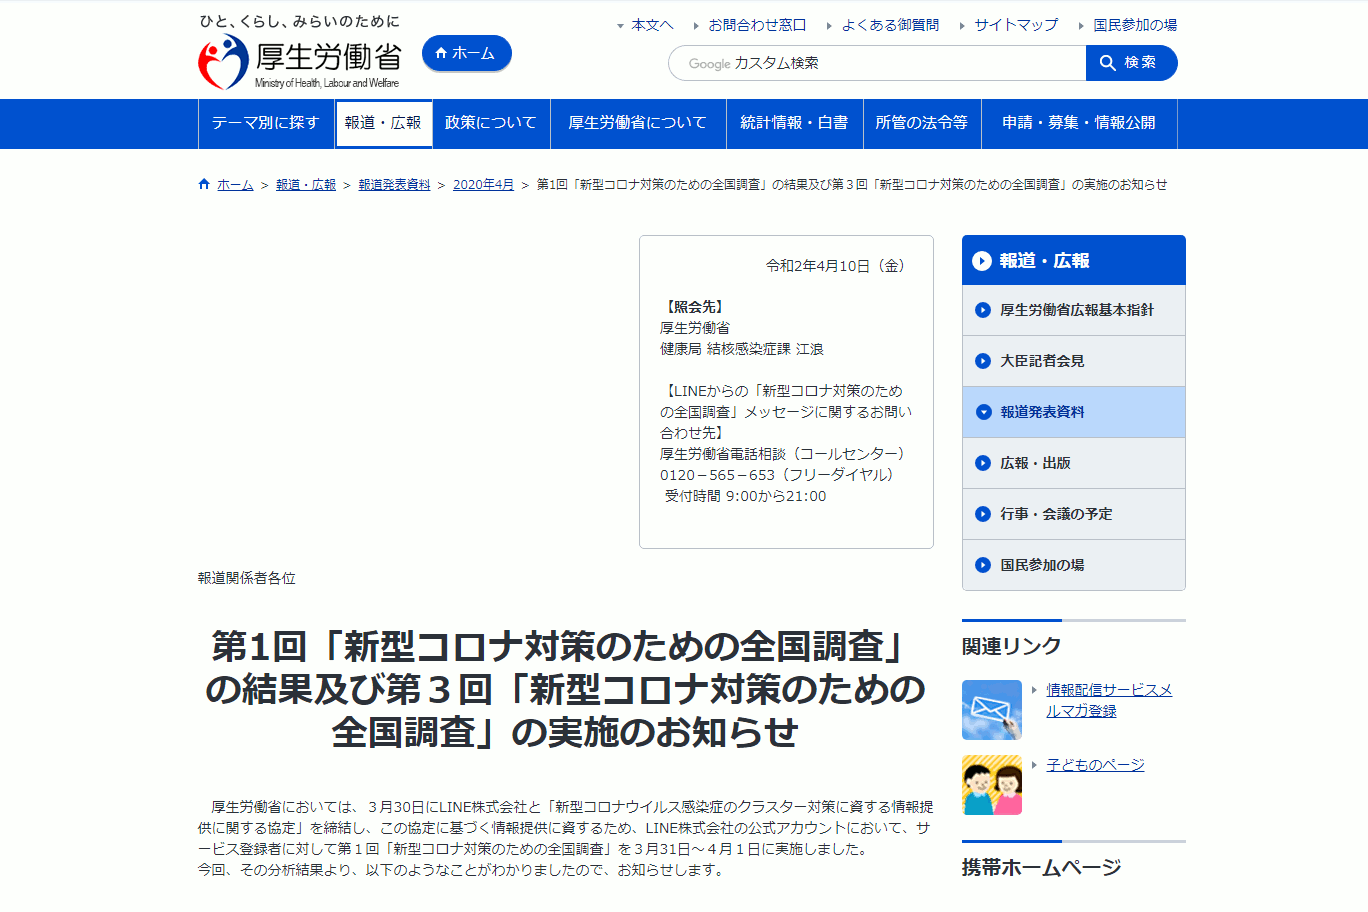Open the 政策について menu
This screenshot has height=912, width=1368.
pos(490,123)
